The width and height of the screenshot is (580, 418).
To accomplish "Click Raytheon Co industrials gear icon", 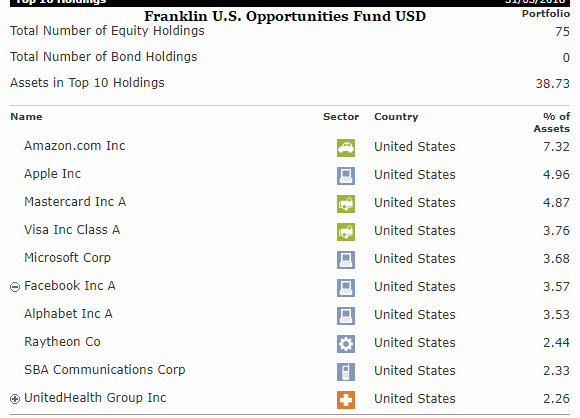I will tap(346, 344).
